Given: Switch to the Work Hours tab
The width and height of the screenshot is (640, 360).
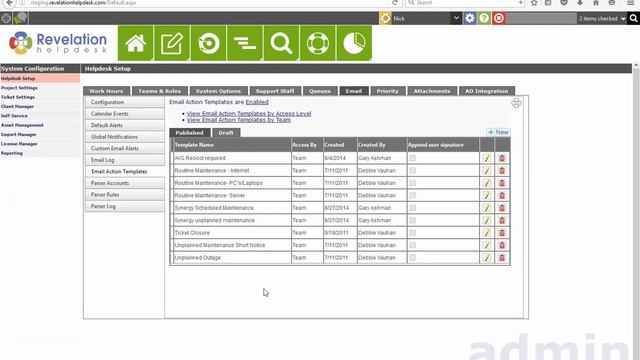Looking at the screenshot, I should pos(106,91).
